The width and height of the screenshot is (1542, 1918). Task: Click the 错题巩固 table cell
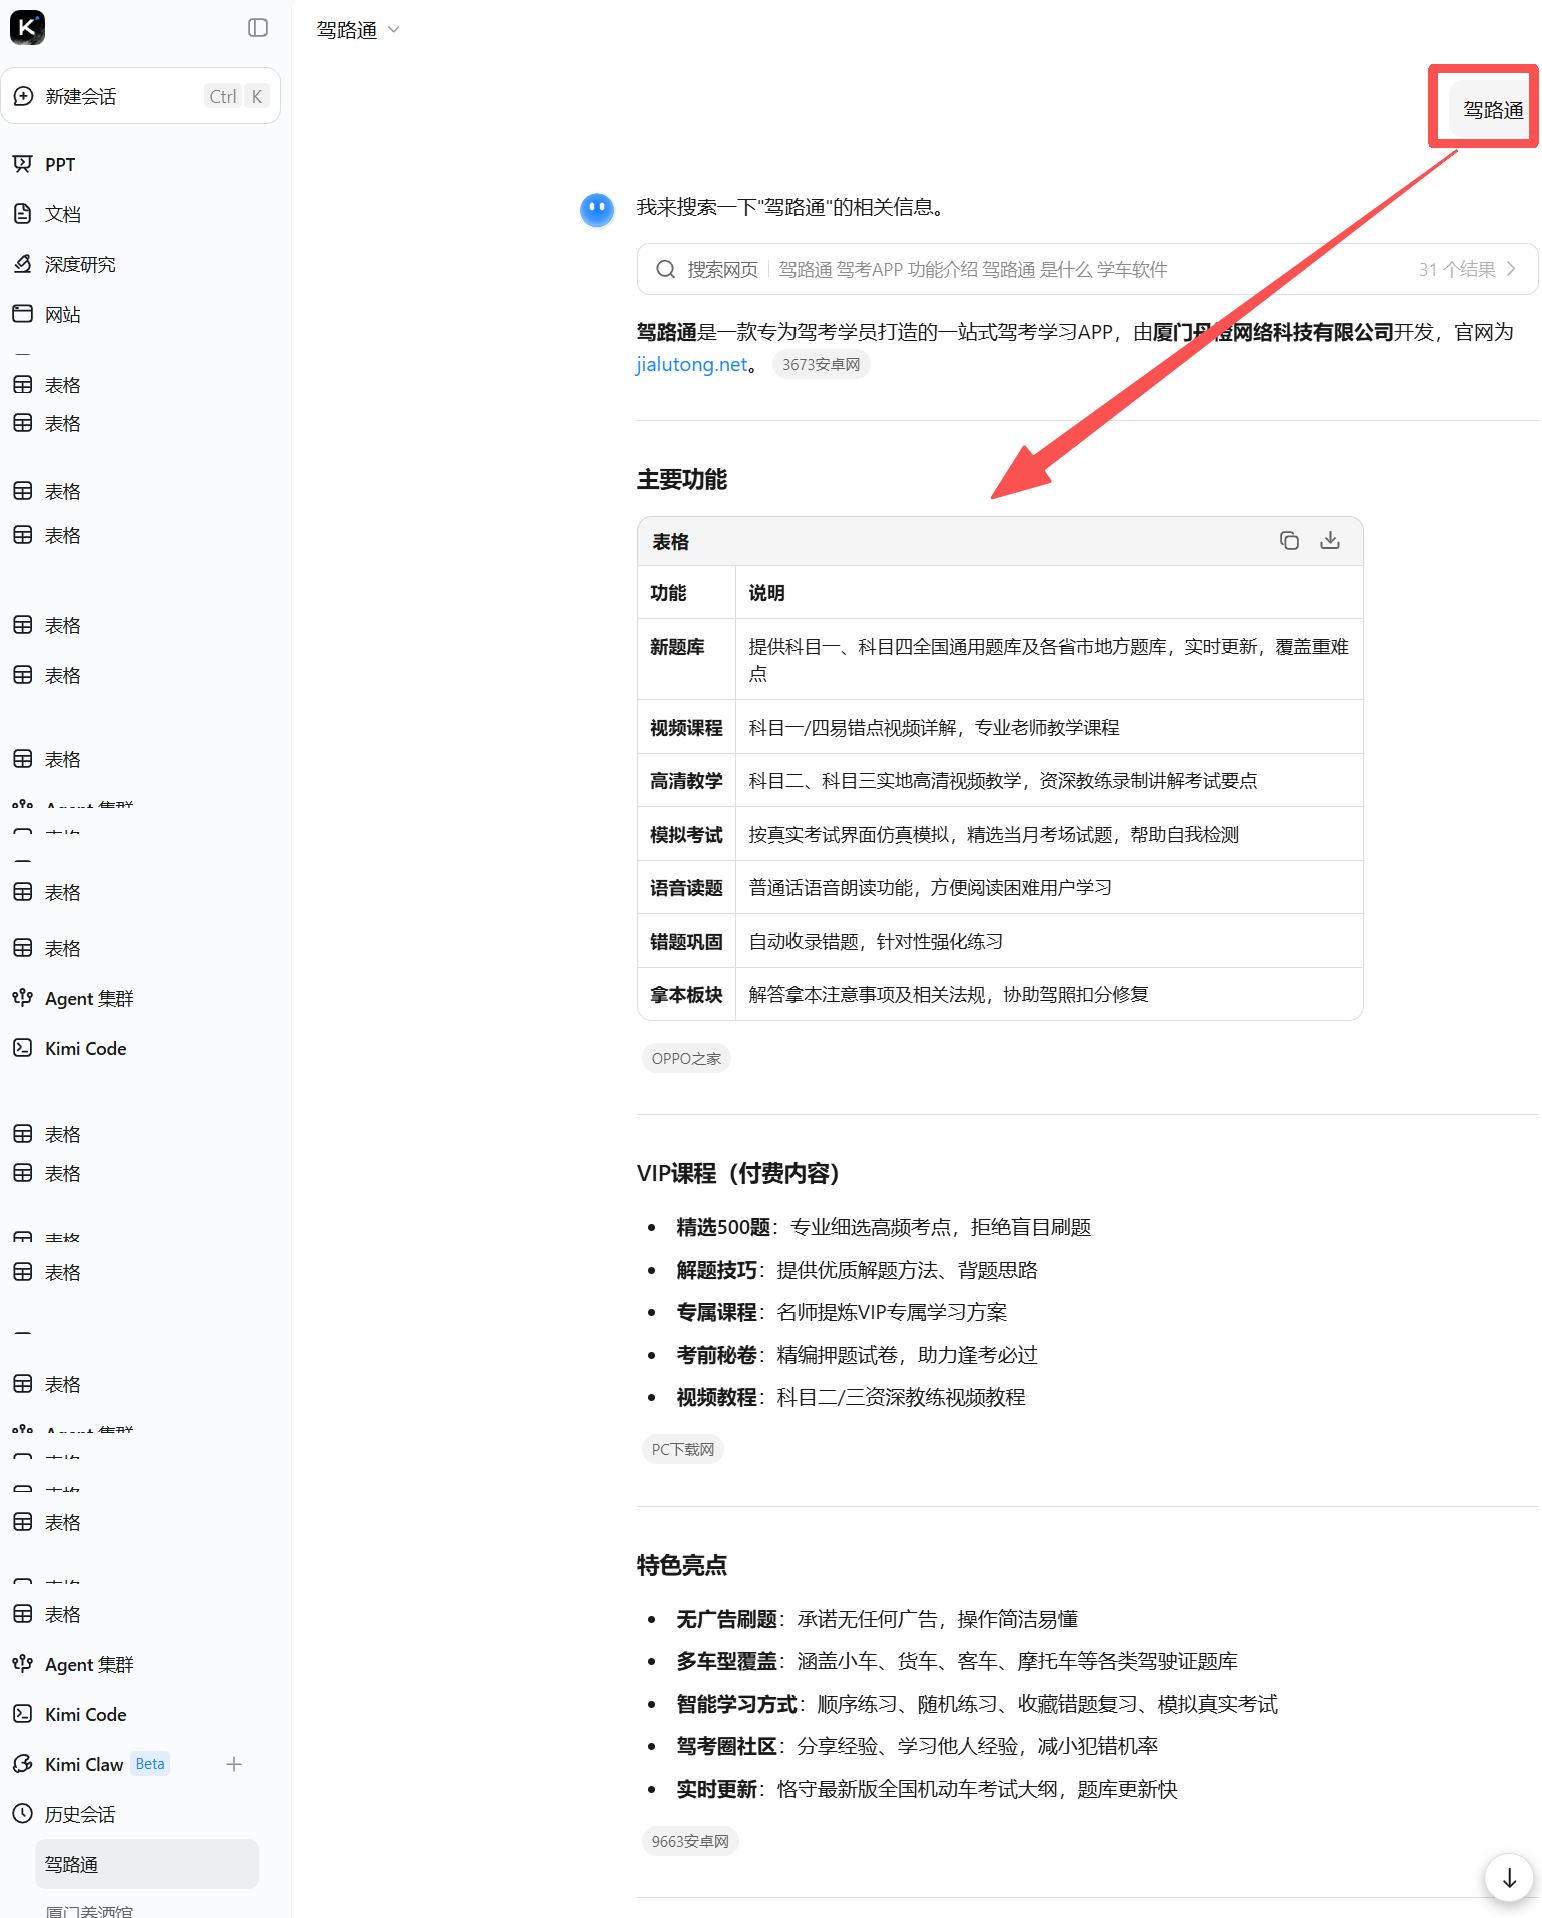pos(686,942)
